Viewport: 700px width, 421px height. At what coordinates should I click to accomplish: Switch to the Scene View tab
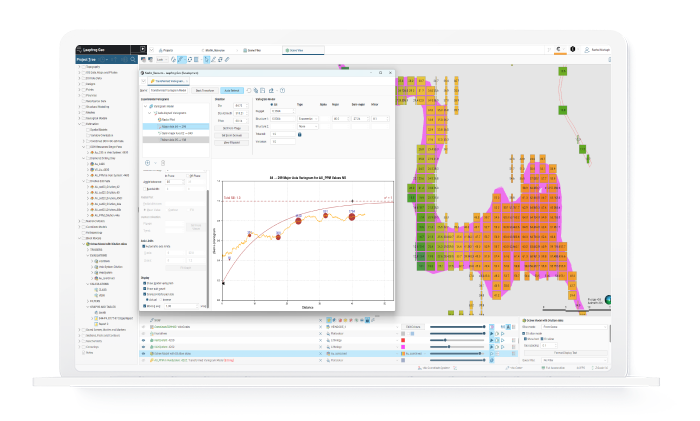(x=304, y=50)
